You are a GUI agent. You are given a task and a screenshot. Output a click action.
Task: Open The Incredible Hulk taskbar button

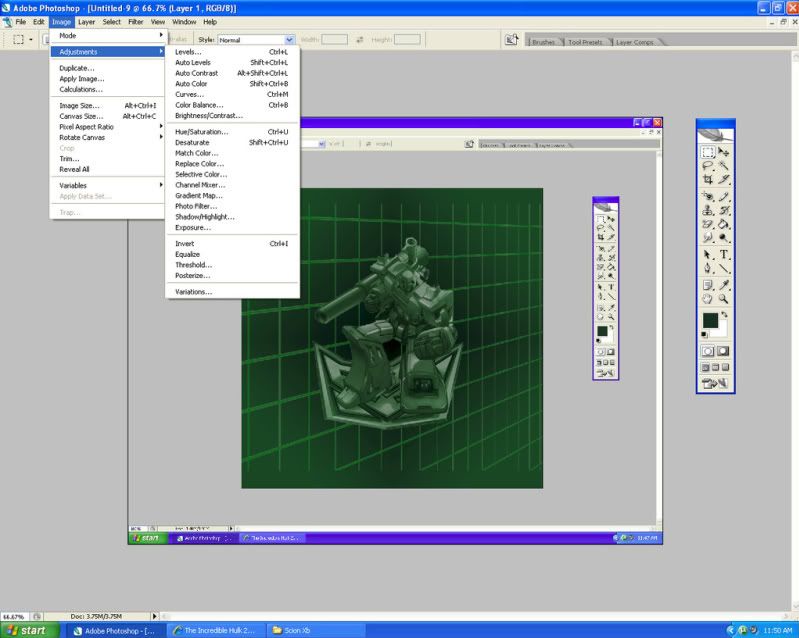pos(214,631)
